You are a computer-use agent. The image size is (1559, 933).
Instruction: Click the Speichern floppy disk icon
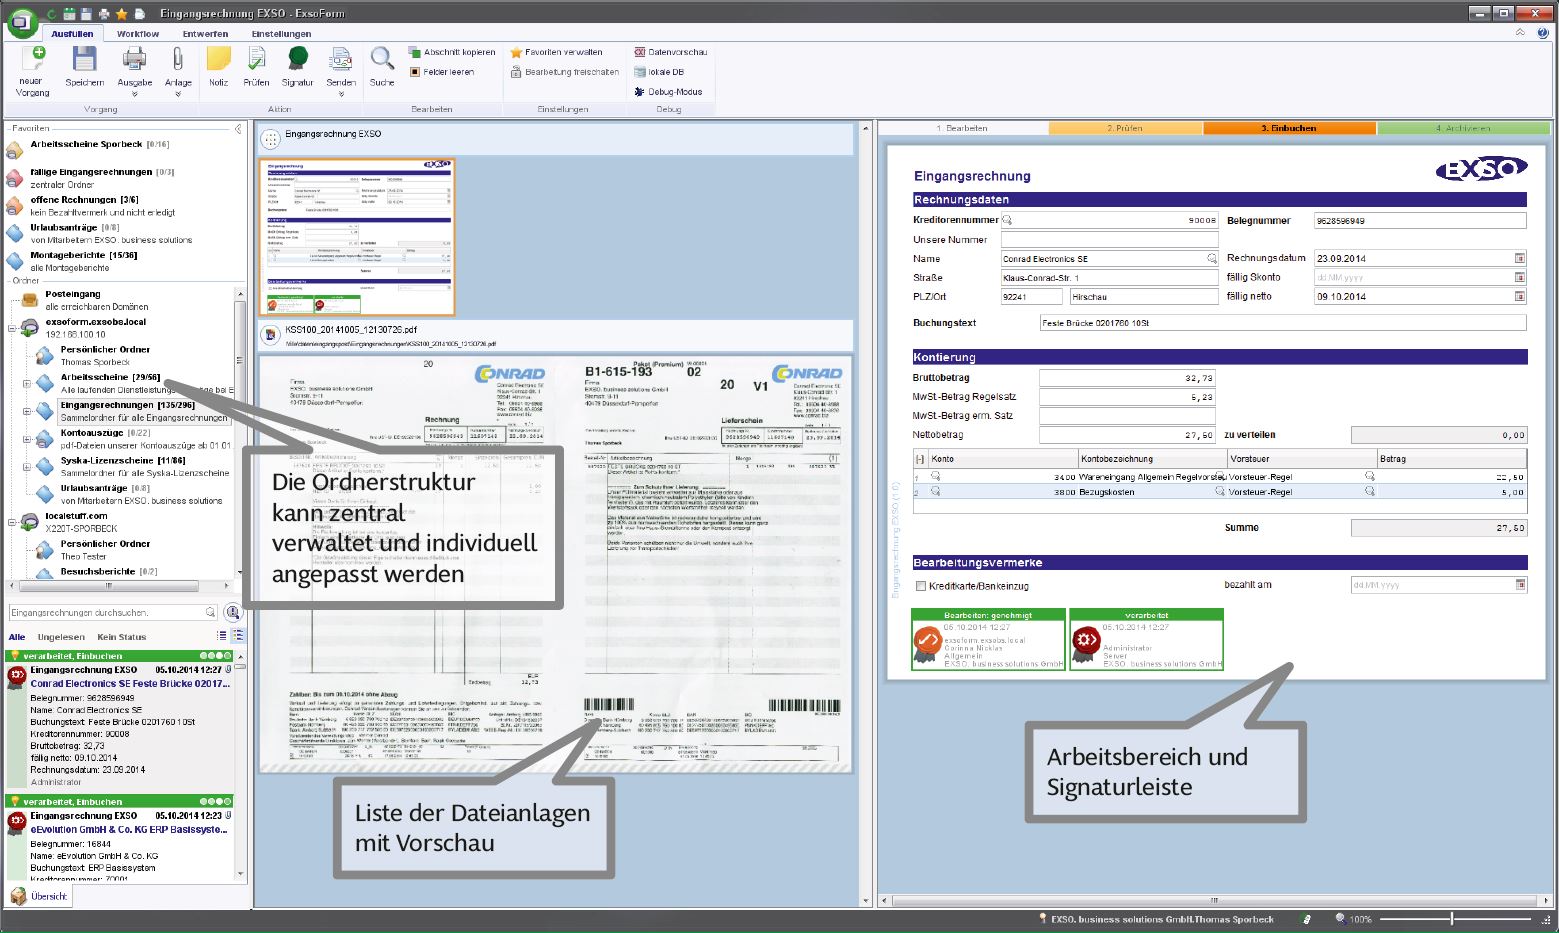tap(84, 60)
